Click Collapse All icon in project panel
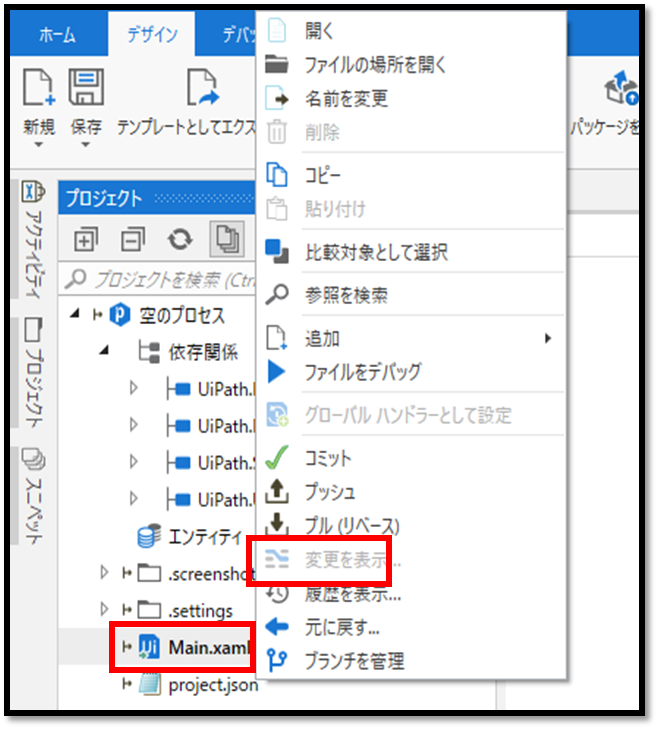The image size is (658, 729). pyautogui.click(x=133, y=239)
